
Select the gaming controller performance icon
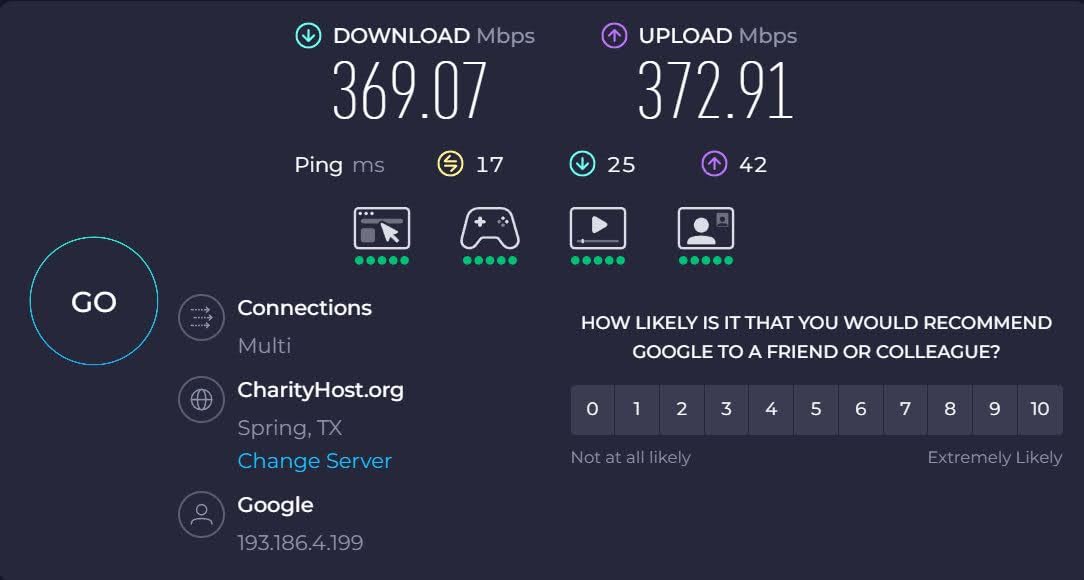coord(489,228)
